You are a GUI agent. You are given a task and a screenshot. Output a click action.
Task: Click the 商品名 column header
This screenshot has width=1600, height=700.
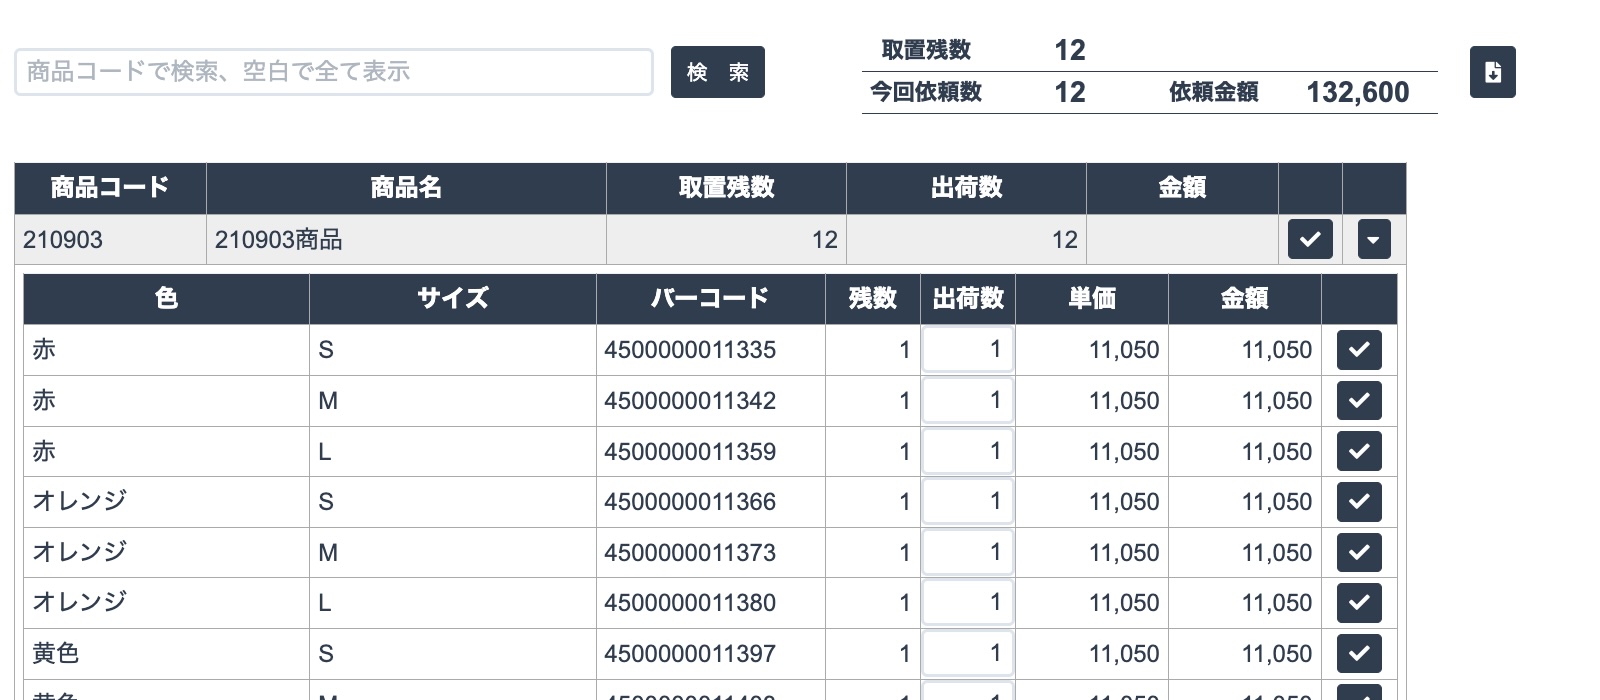[406, 188]
